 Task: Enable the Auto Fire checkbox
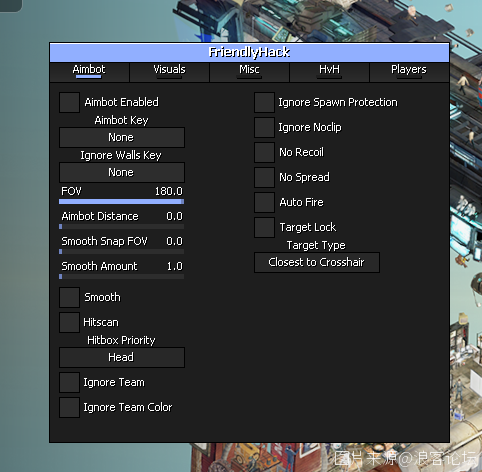[x=264, y=202]
